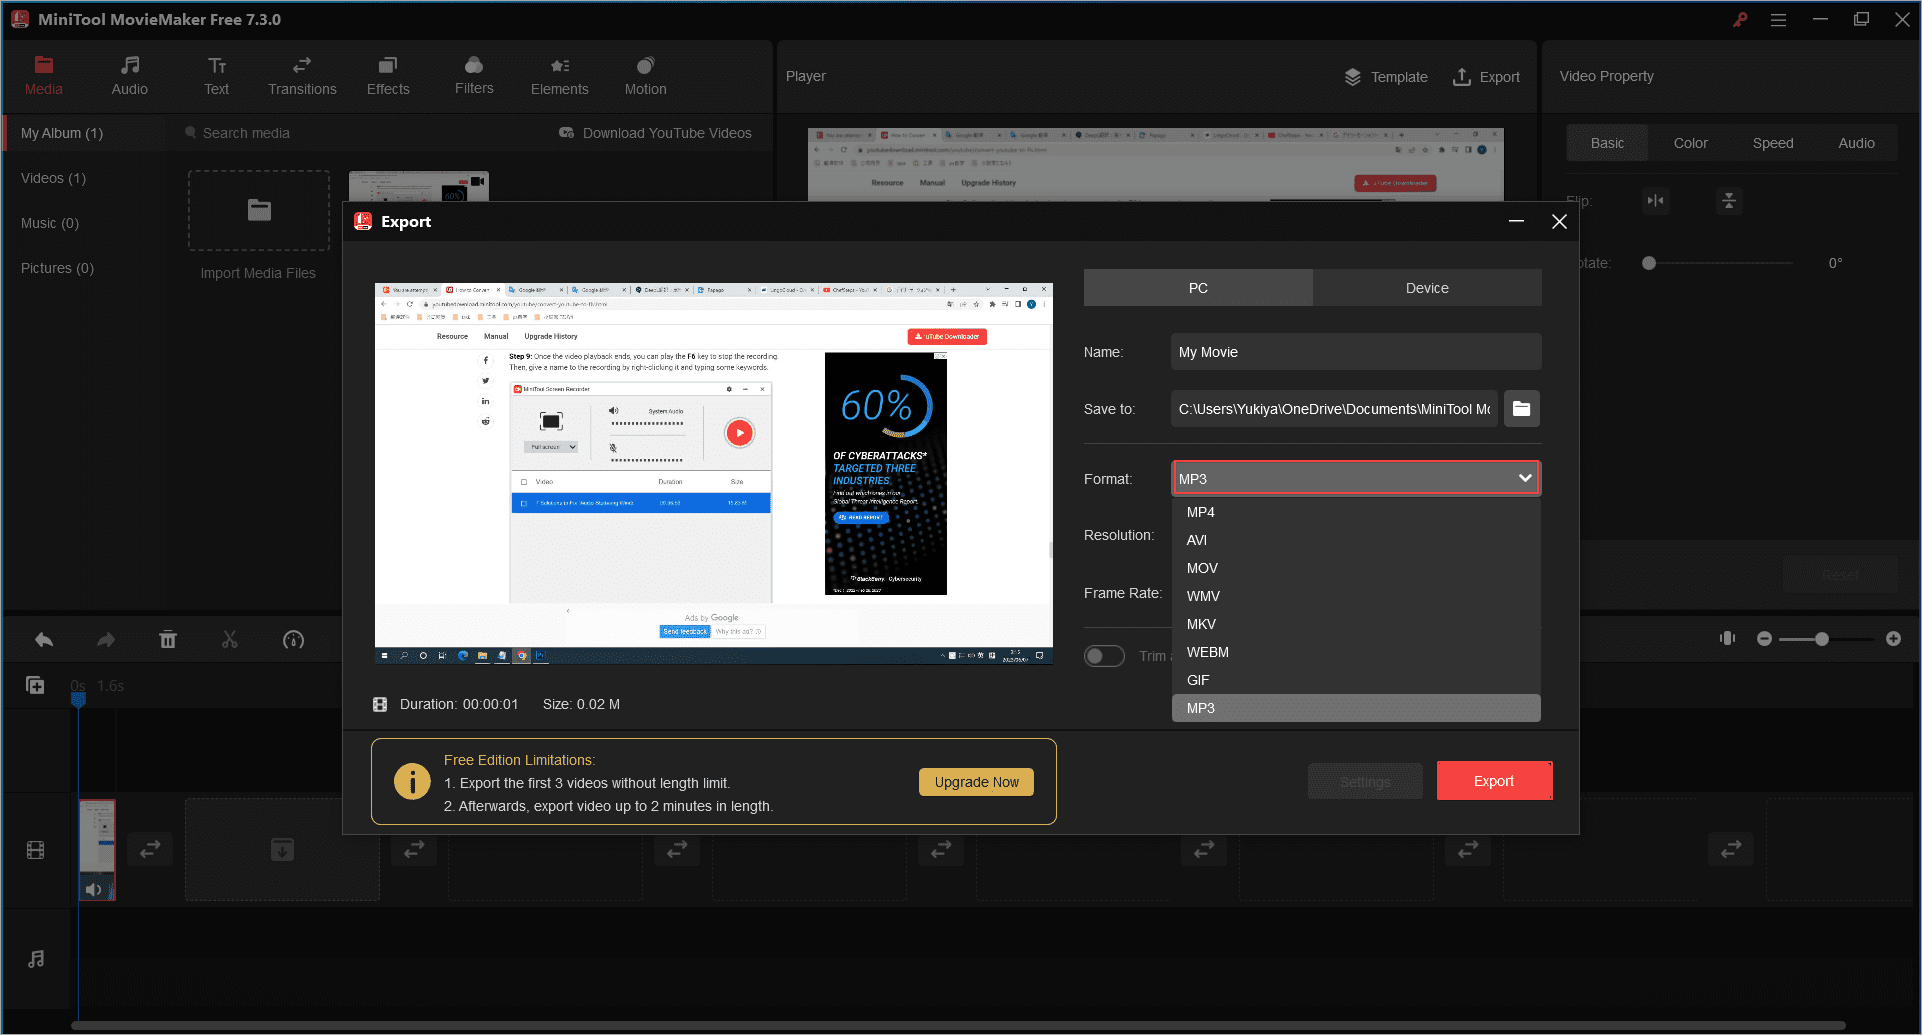Screen dimensions: 1922x1035
Task: Choose GIF from format list
Action: pyautogui.click(x=1356, y=680)
